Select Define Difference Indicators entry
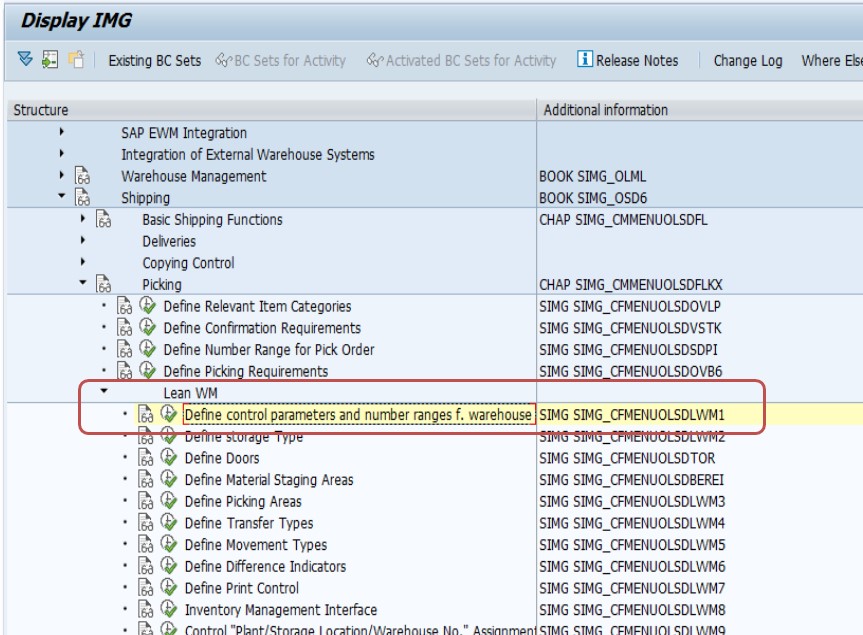Image resolution: width=863 pixels, height=635 pixels. (x=265, y=566)
